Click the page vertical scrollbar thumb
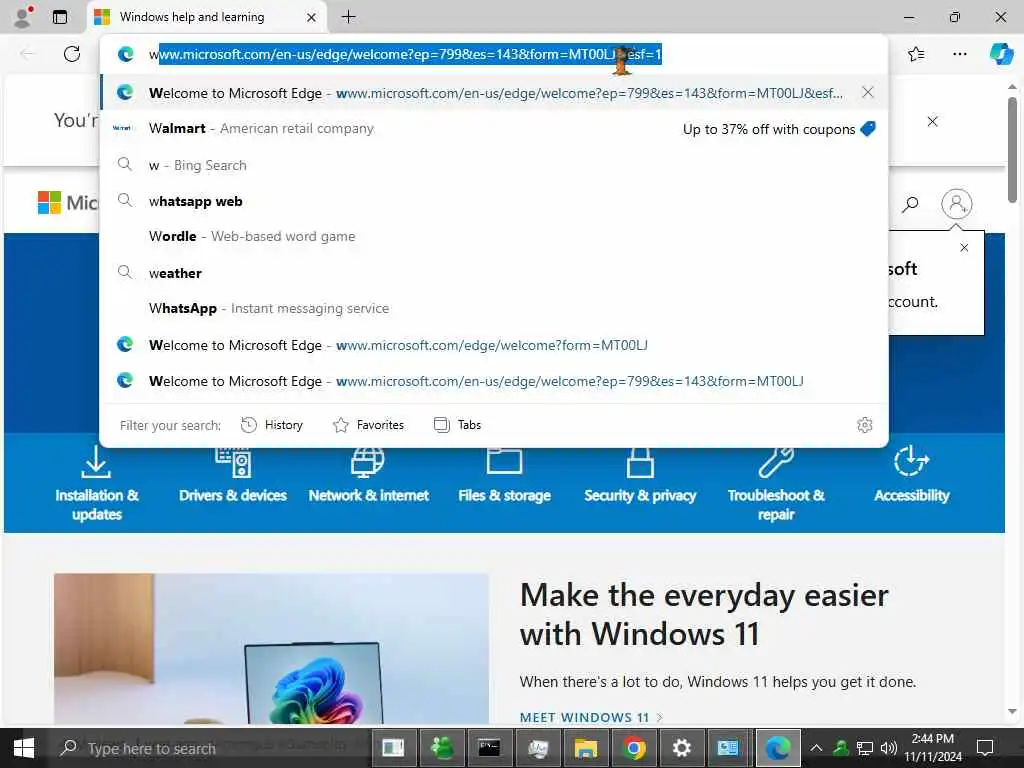Viewport: 1024px width, 768px height. pos(1012,149)
